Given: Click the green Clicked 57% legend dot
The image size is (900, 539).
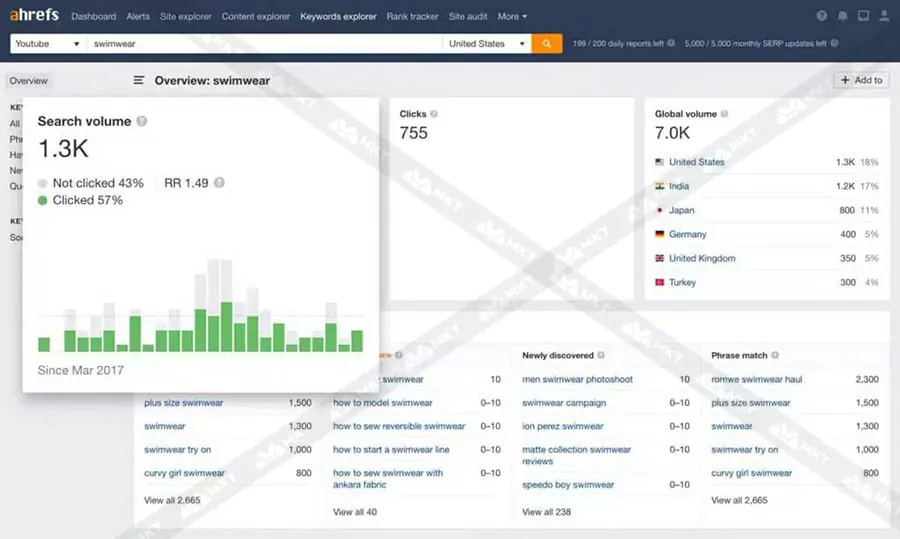Looking at the screenshot, I should point(42,201).
